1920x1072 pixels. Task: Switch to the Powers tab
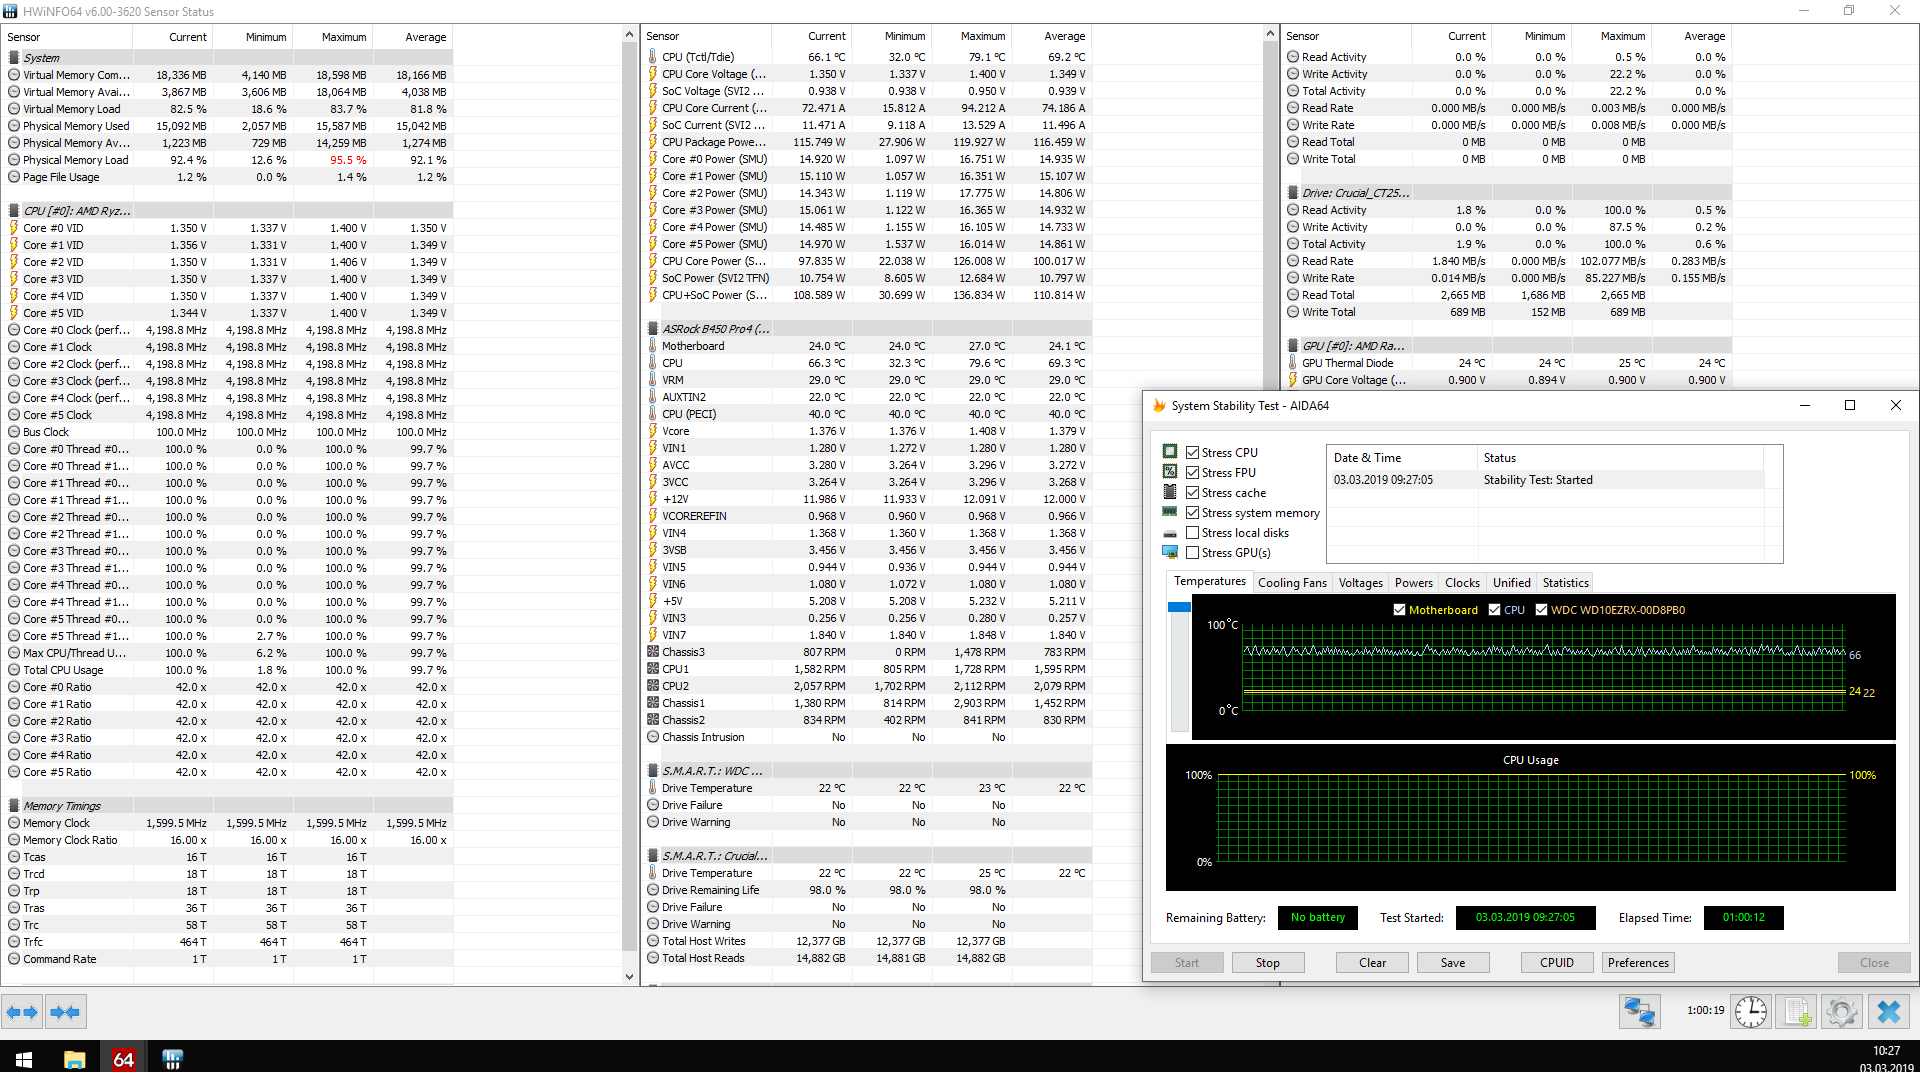click(x=1414, y=583)
